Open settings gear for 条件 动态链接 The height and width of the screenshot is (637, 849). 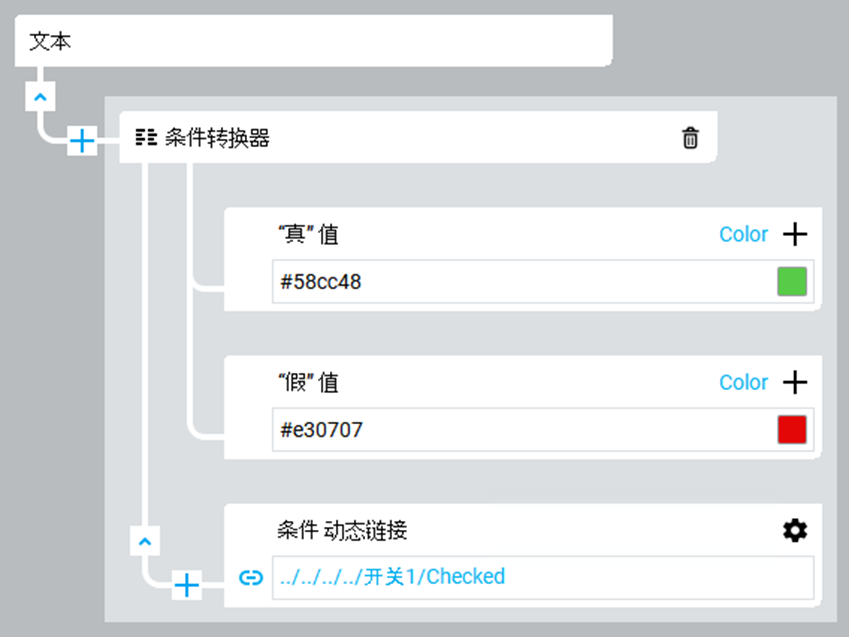[x=794, y=531]
